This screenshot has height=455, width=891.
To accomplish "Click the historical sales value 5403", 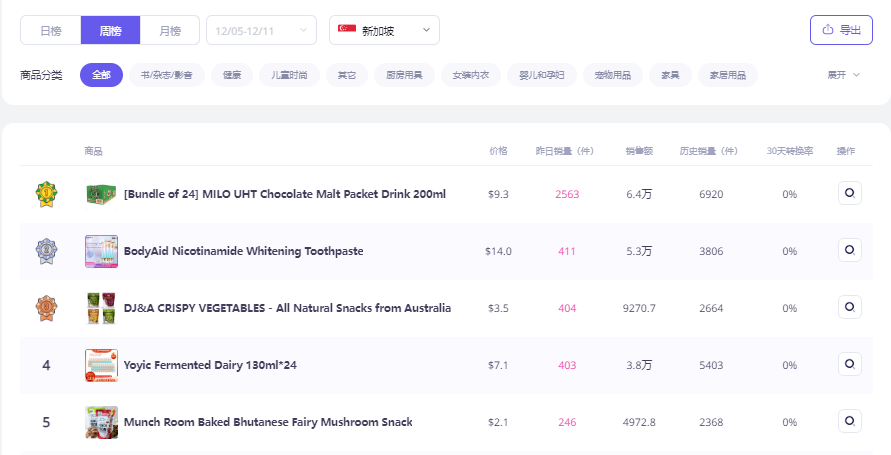I will coord(711,365).
